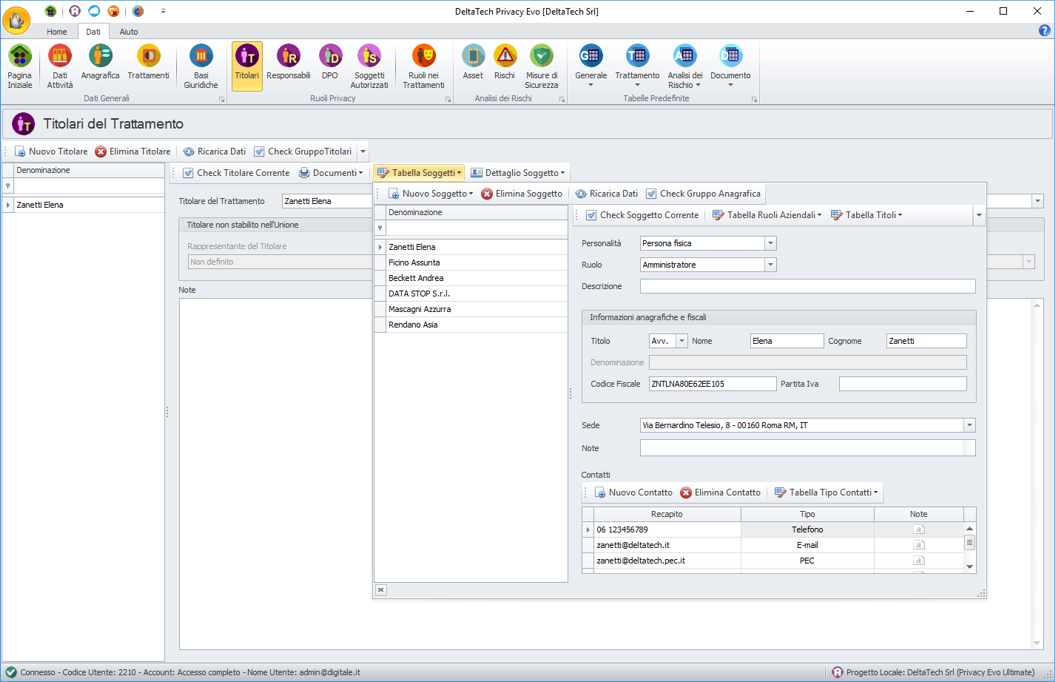Click the Cognome field containing Zanetti

pos(926,341)
